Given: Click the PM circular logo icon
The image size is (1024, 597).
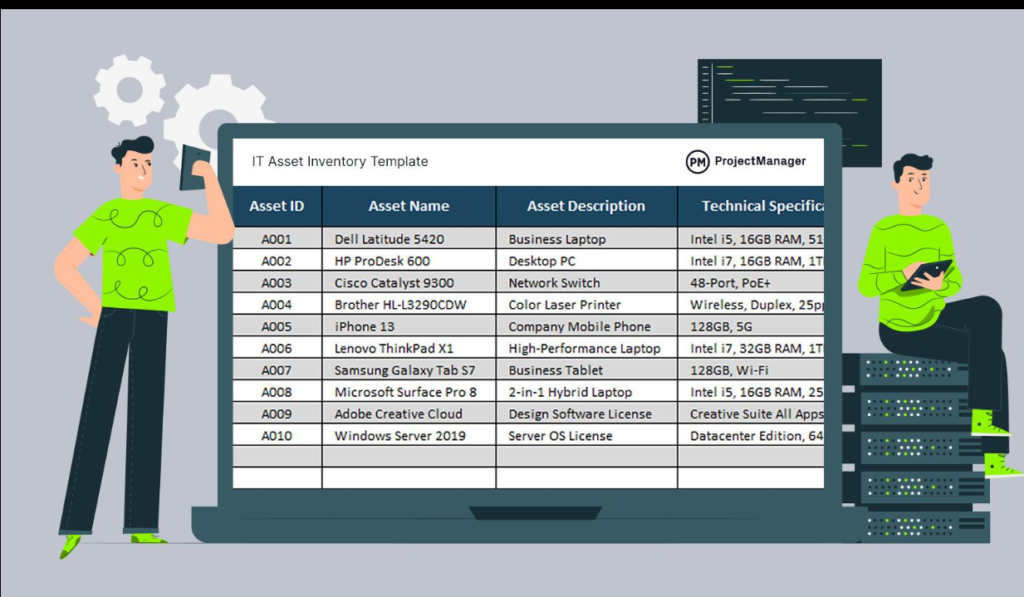Looking at the screenshot, I should click(x=697, y=162).
